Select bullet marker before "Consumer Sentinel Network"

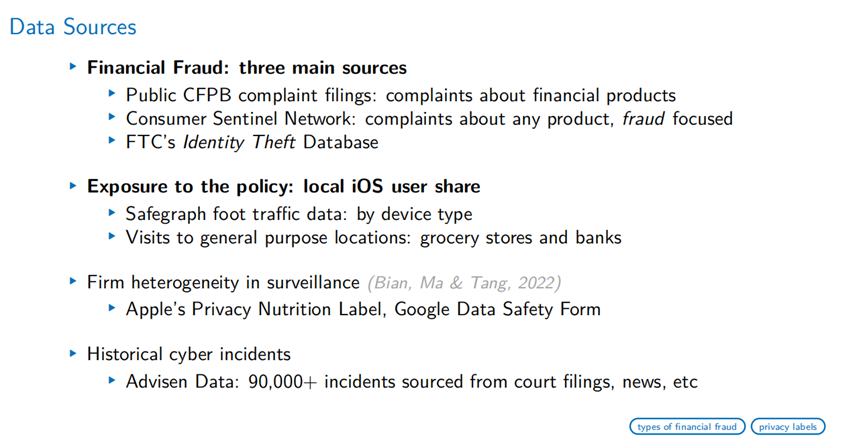pos(111,118)
